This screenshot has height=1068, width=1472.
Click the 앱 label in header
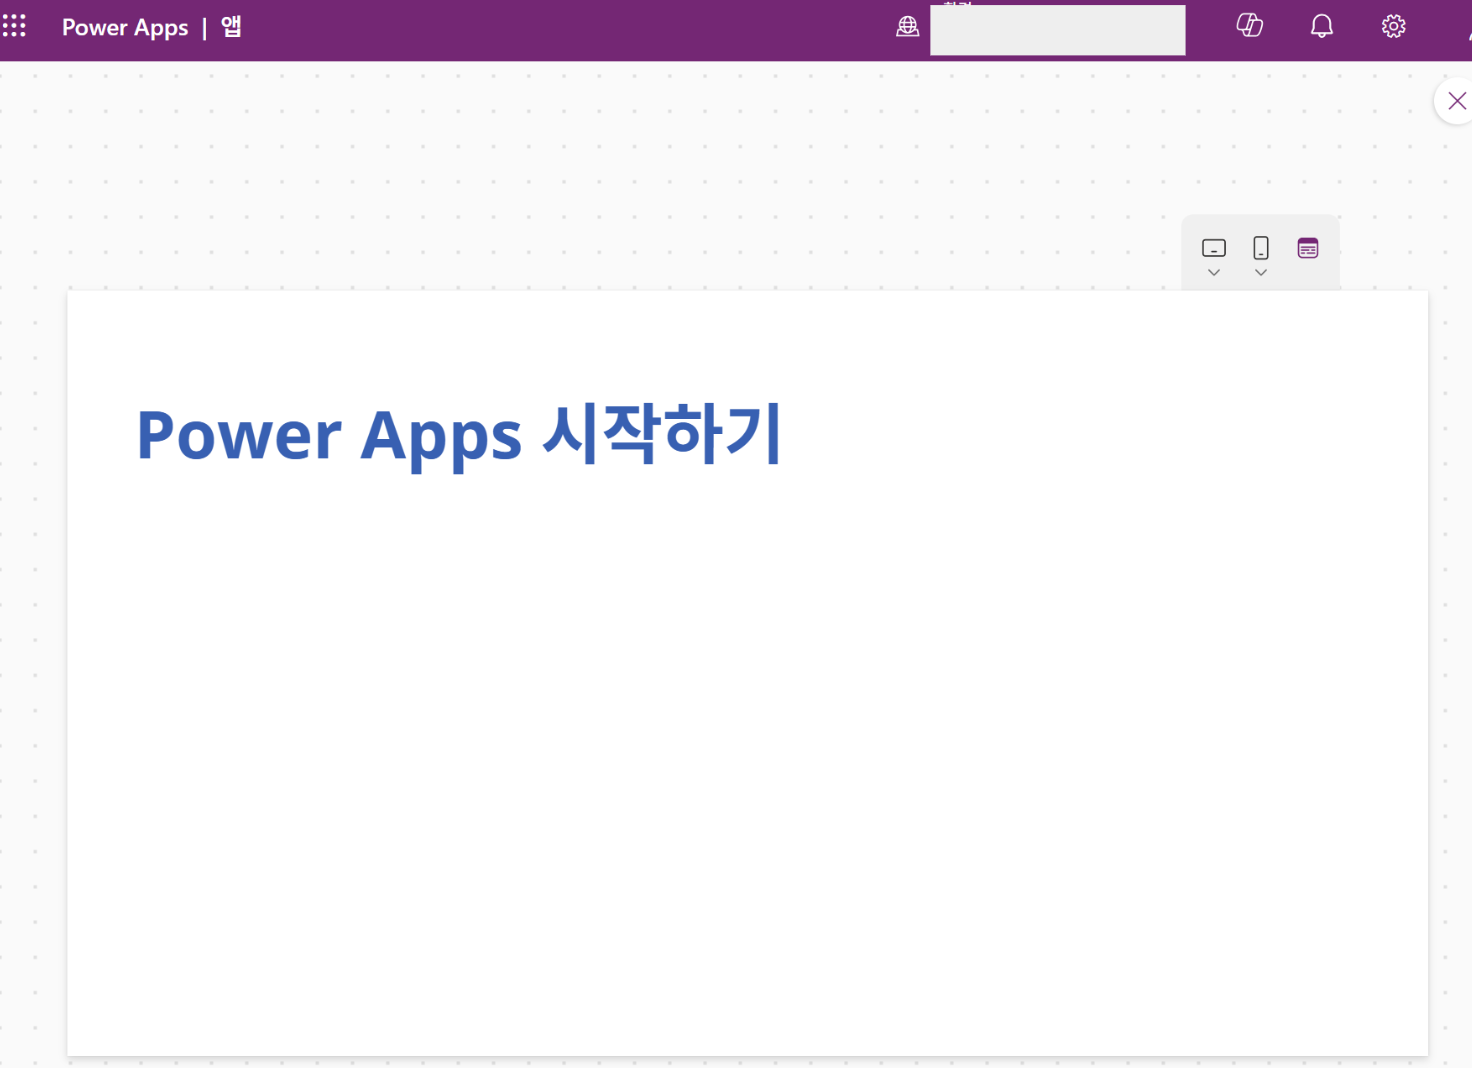[x=231, y=27]
